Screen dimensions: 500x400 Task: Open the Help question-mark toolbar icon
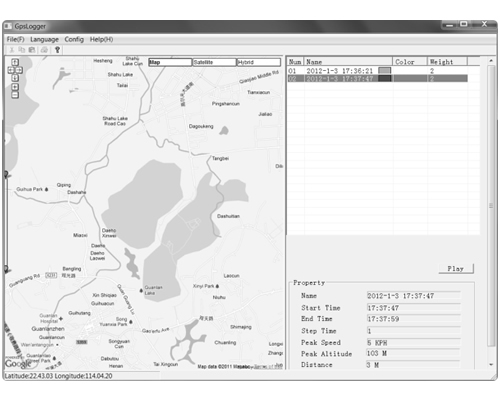pyautogui.click(x=57, y=50)
